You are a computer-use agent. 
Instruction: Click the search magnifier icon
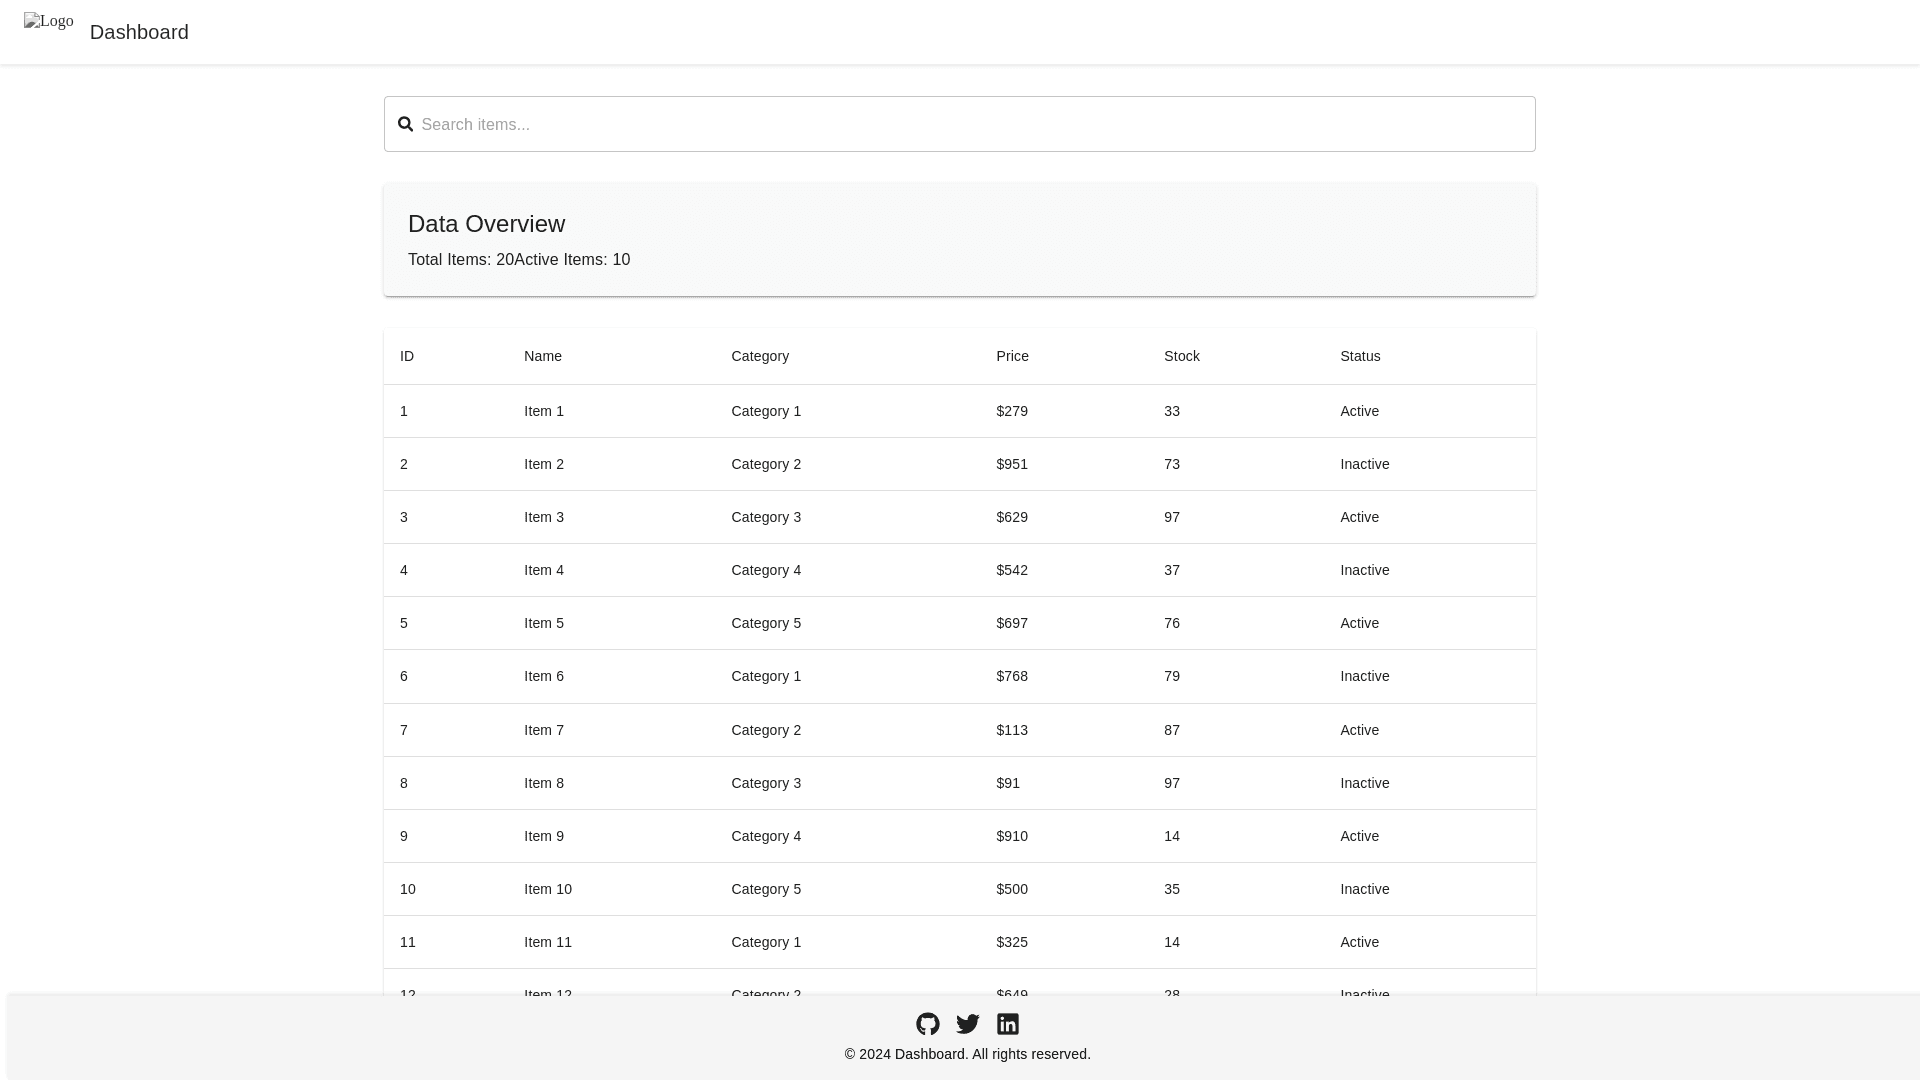pos(405,124)
